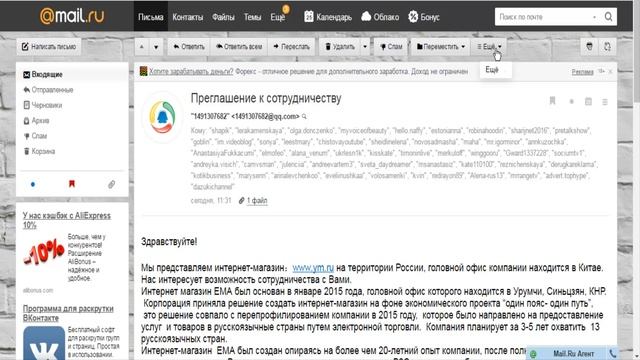
Task: Flag this message with bookmark icon
Action: pyautogui.click(x=552, y=101)
